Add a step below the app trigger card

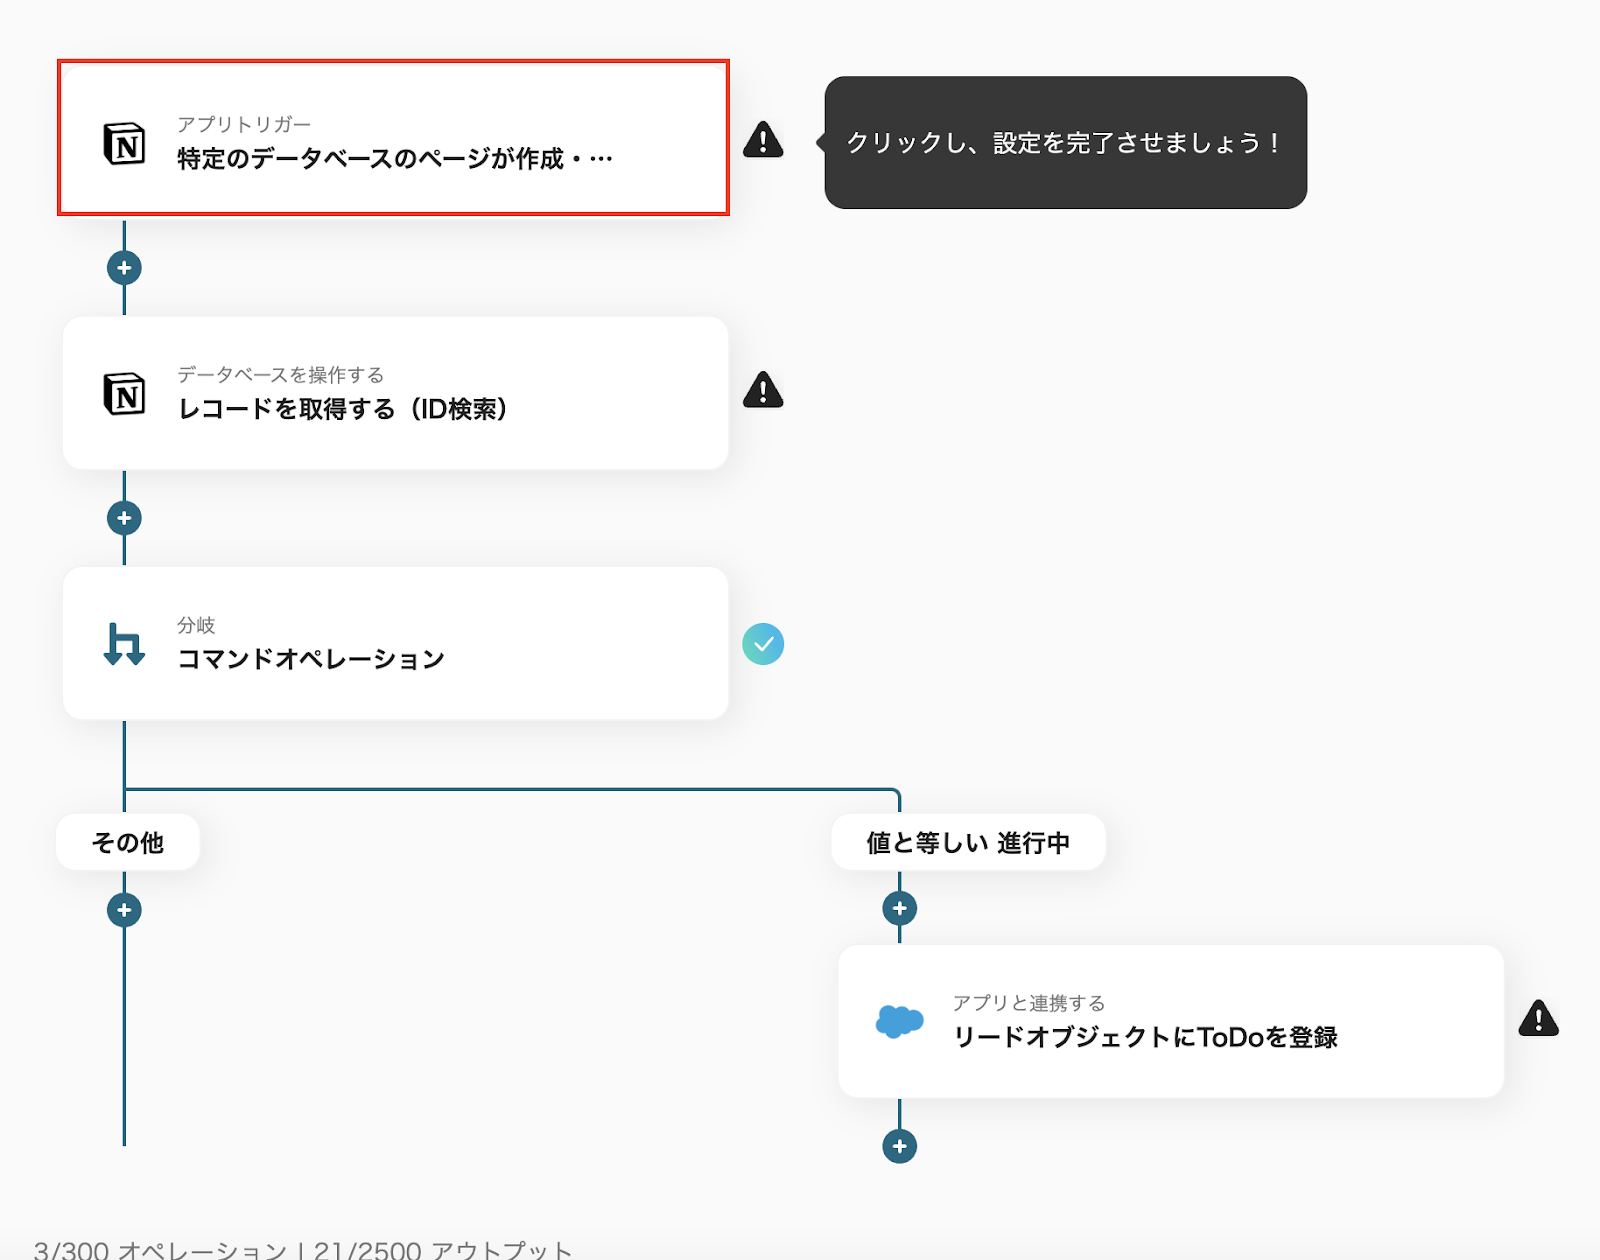coord(124,268)
